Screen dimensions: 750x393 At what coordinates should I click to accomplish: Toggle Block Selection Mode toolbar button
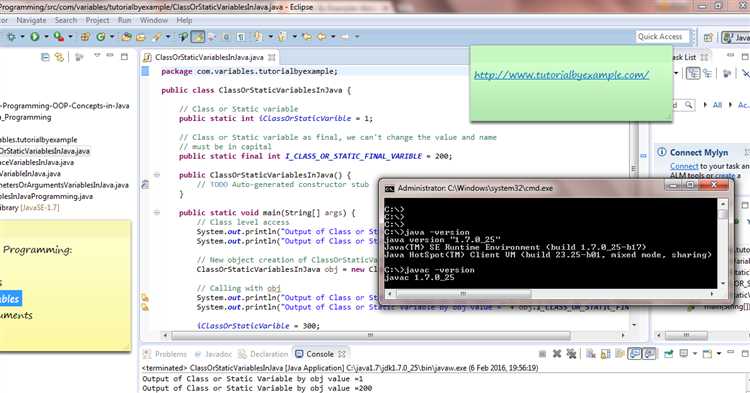point(226,37)
